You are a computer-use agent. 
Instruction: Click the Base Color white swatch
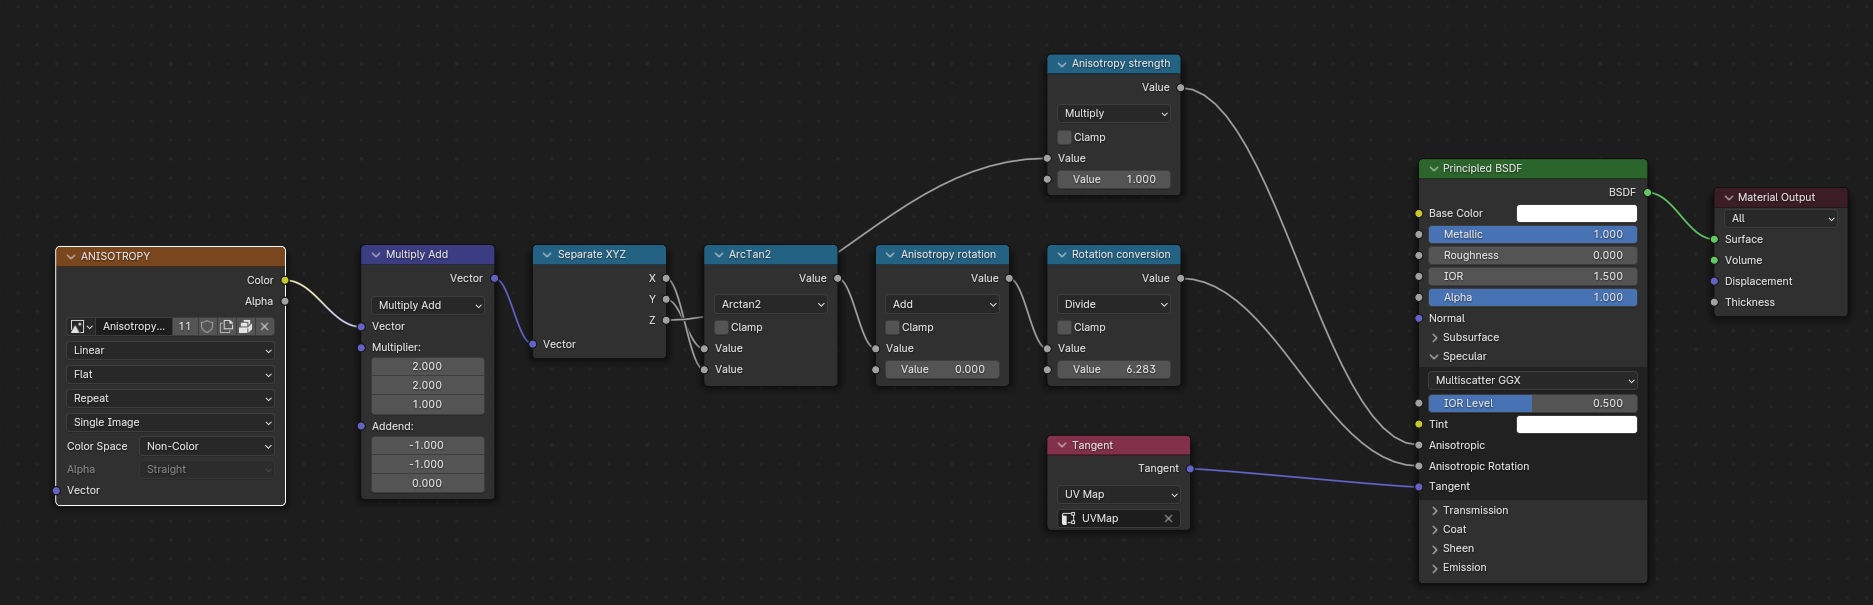click(1576, 214)
